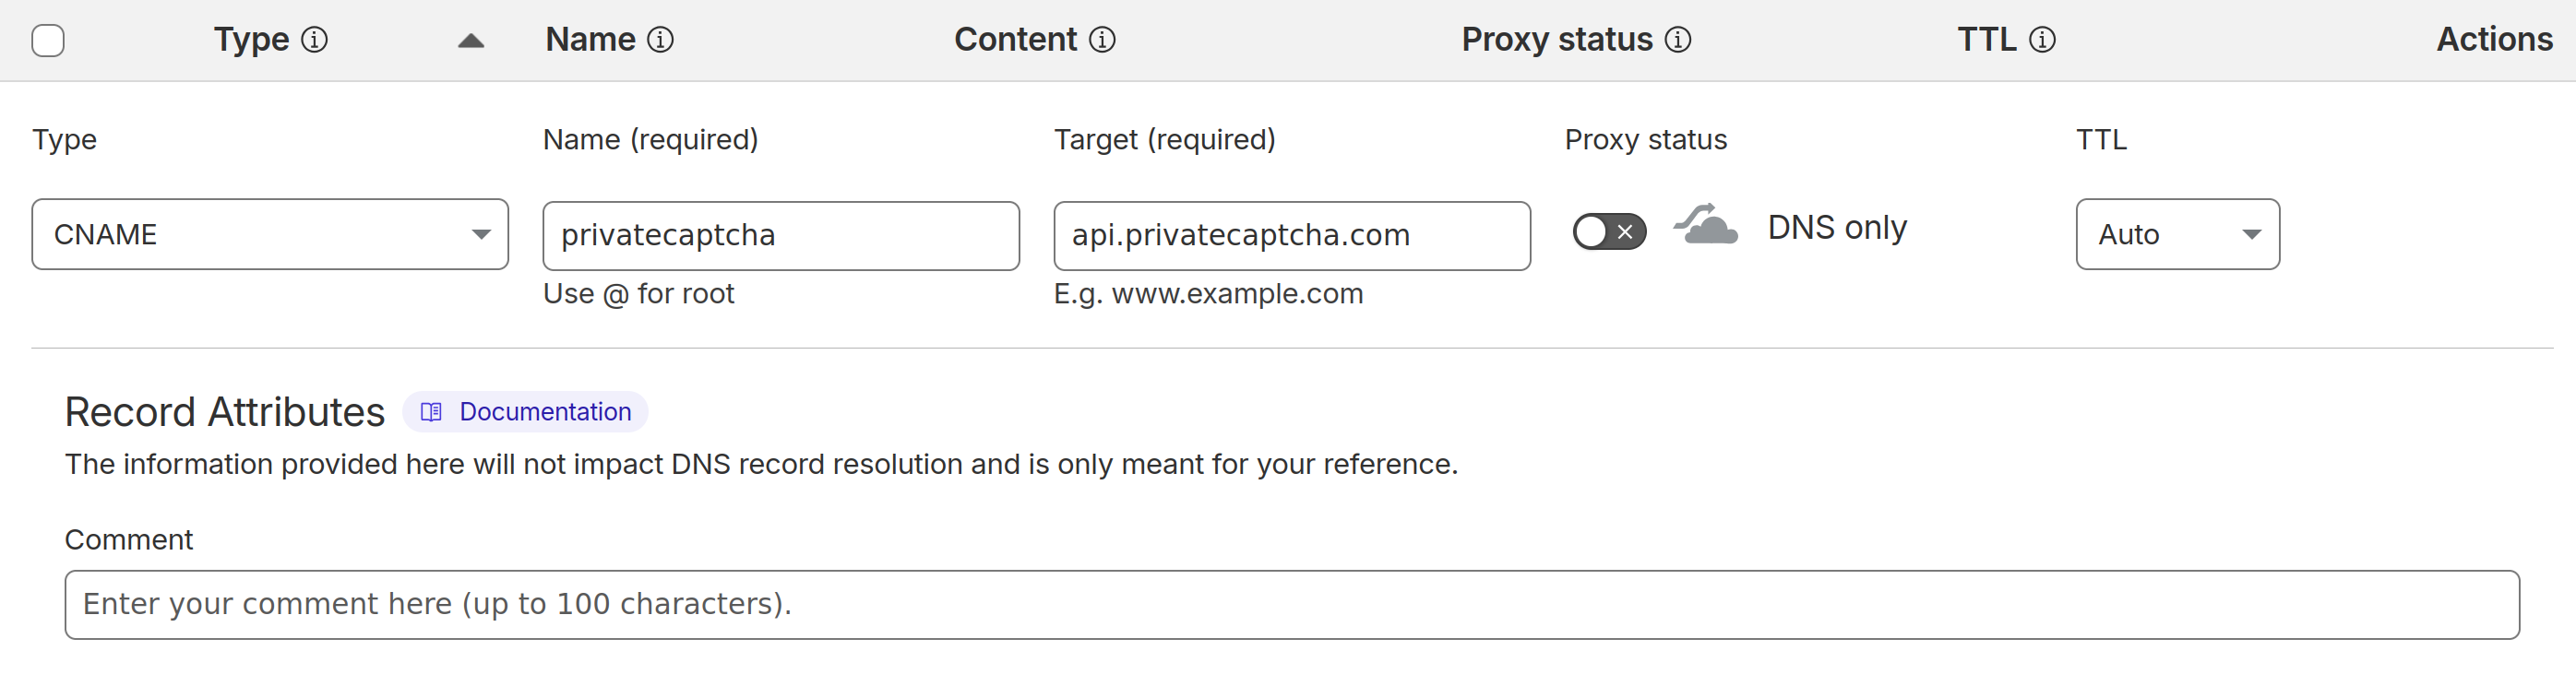
Task: Click the book icon on Documentation badge
Action: (x=430, y=411)
